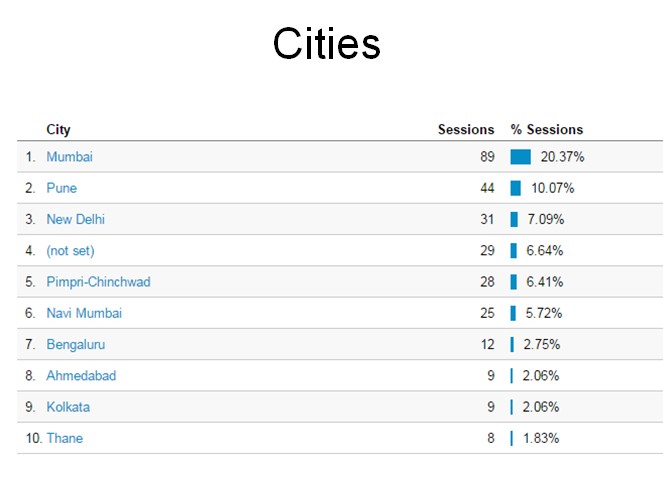Open the (not set) city entry
Image resolution: width=663 pixels, height=477 pixels.
pyautogui.click(x=70, y=251)
